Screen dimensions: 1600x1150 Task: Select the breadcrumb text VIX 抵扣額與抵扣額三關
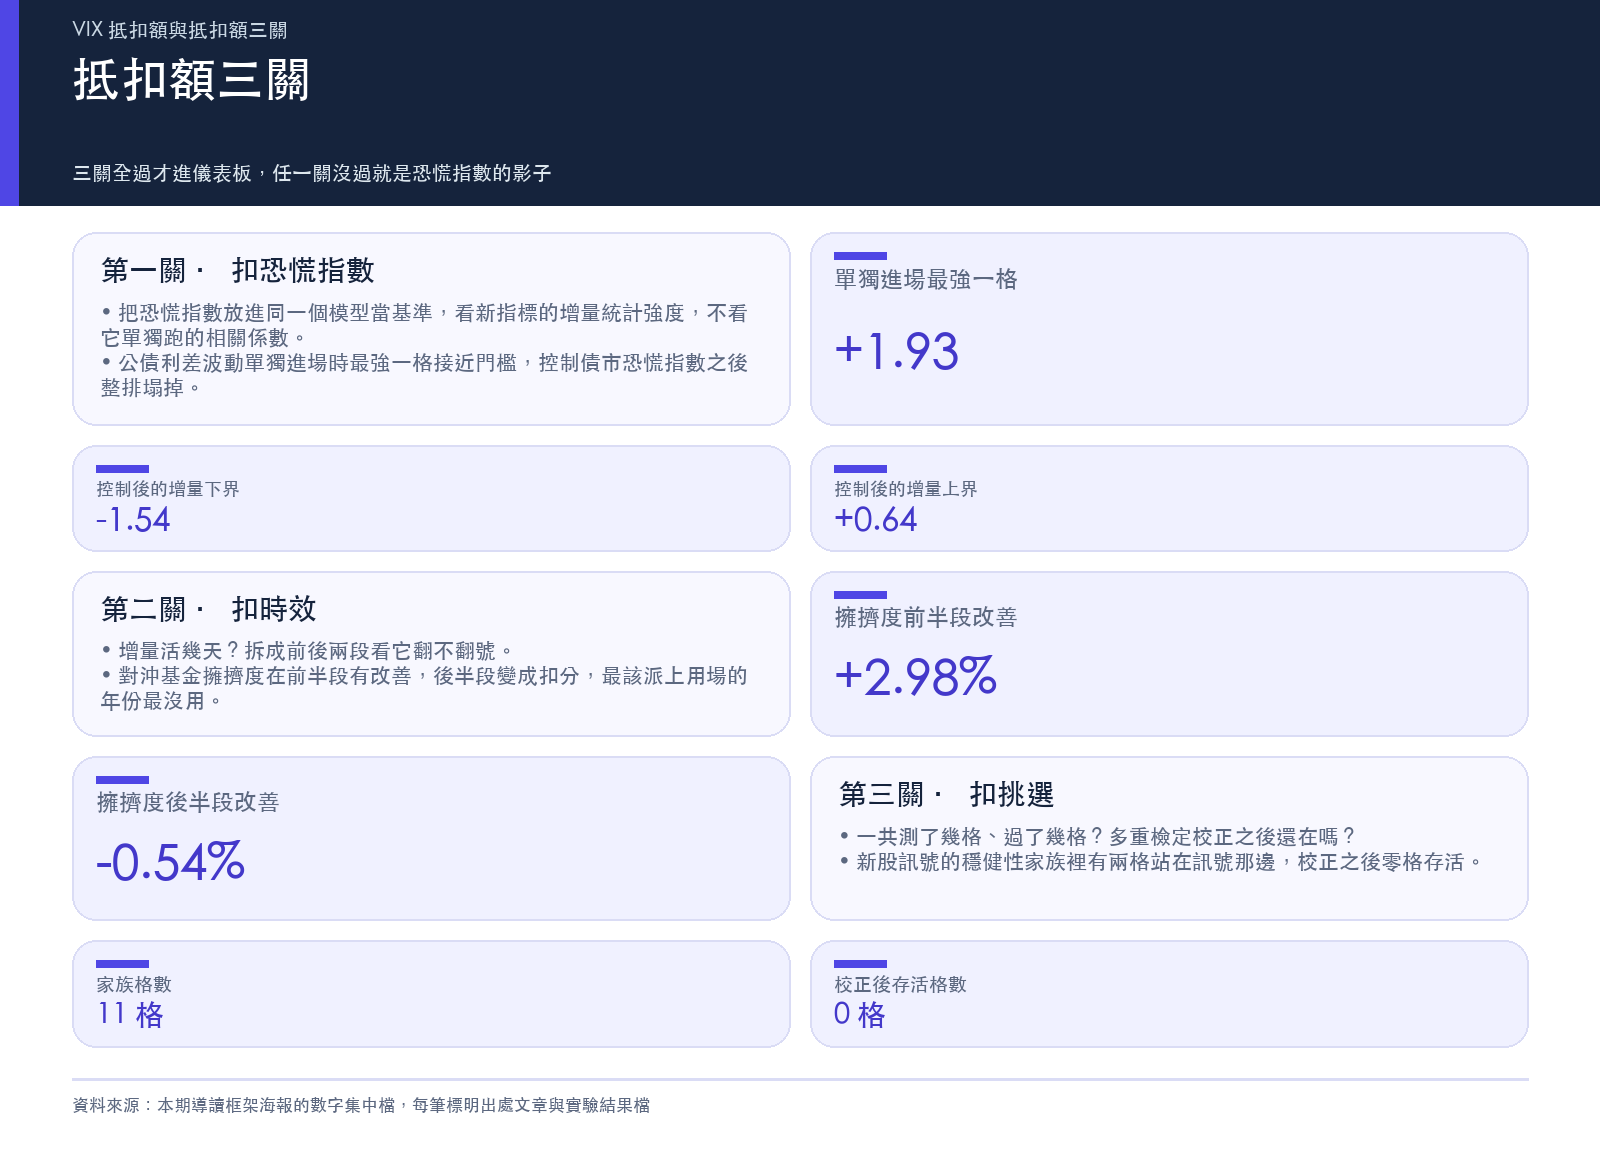[x=180, y=30]
